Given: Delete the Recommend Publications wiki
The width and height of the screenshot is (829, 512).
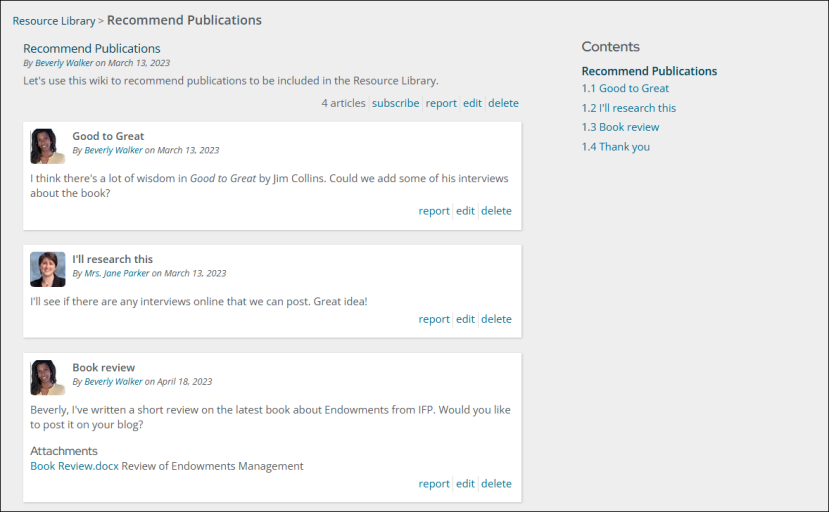Looking at the screenshot, I should [x=503, y=103].
